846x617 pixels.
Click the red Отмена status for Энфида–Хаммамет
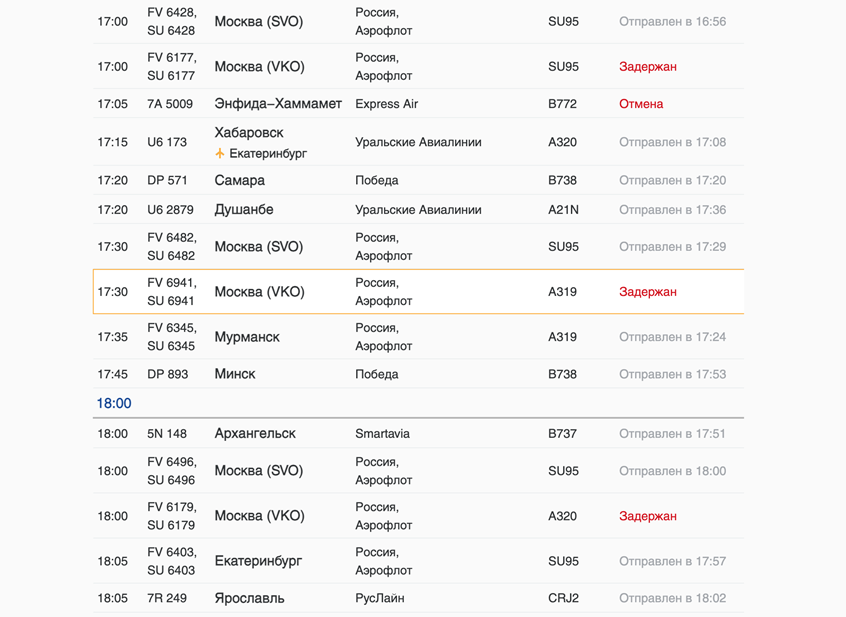pyautogui.click(x=640, y=104)
